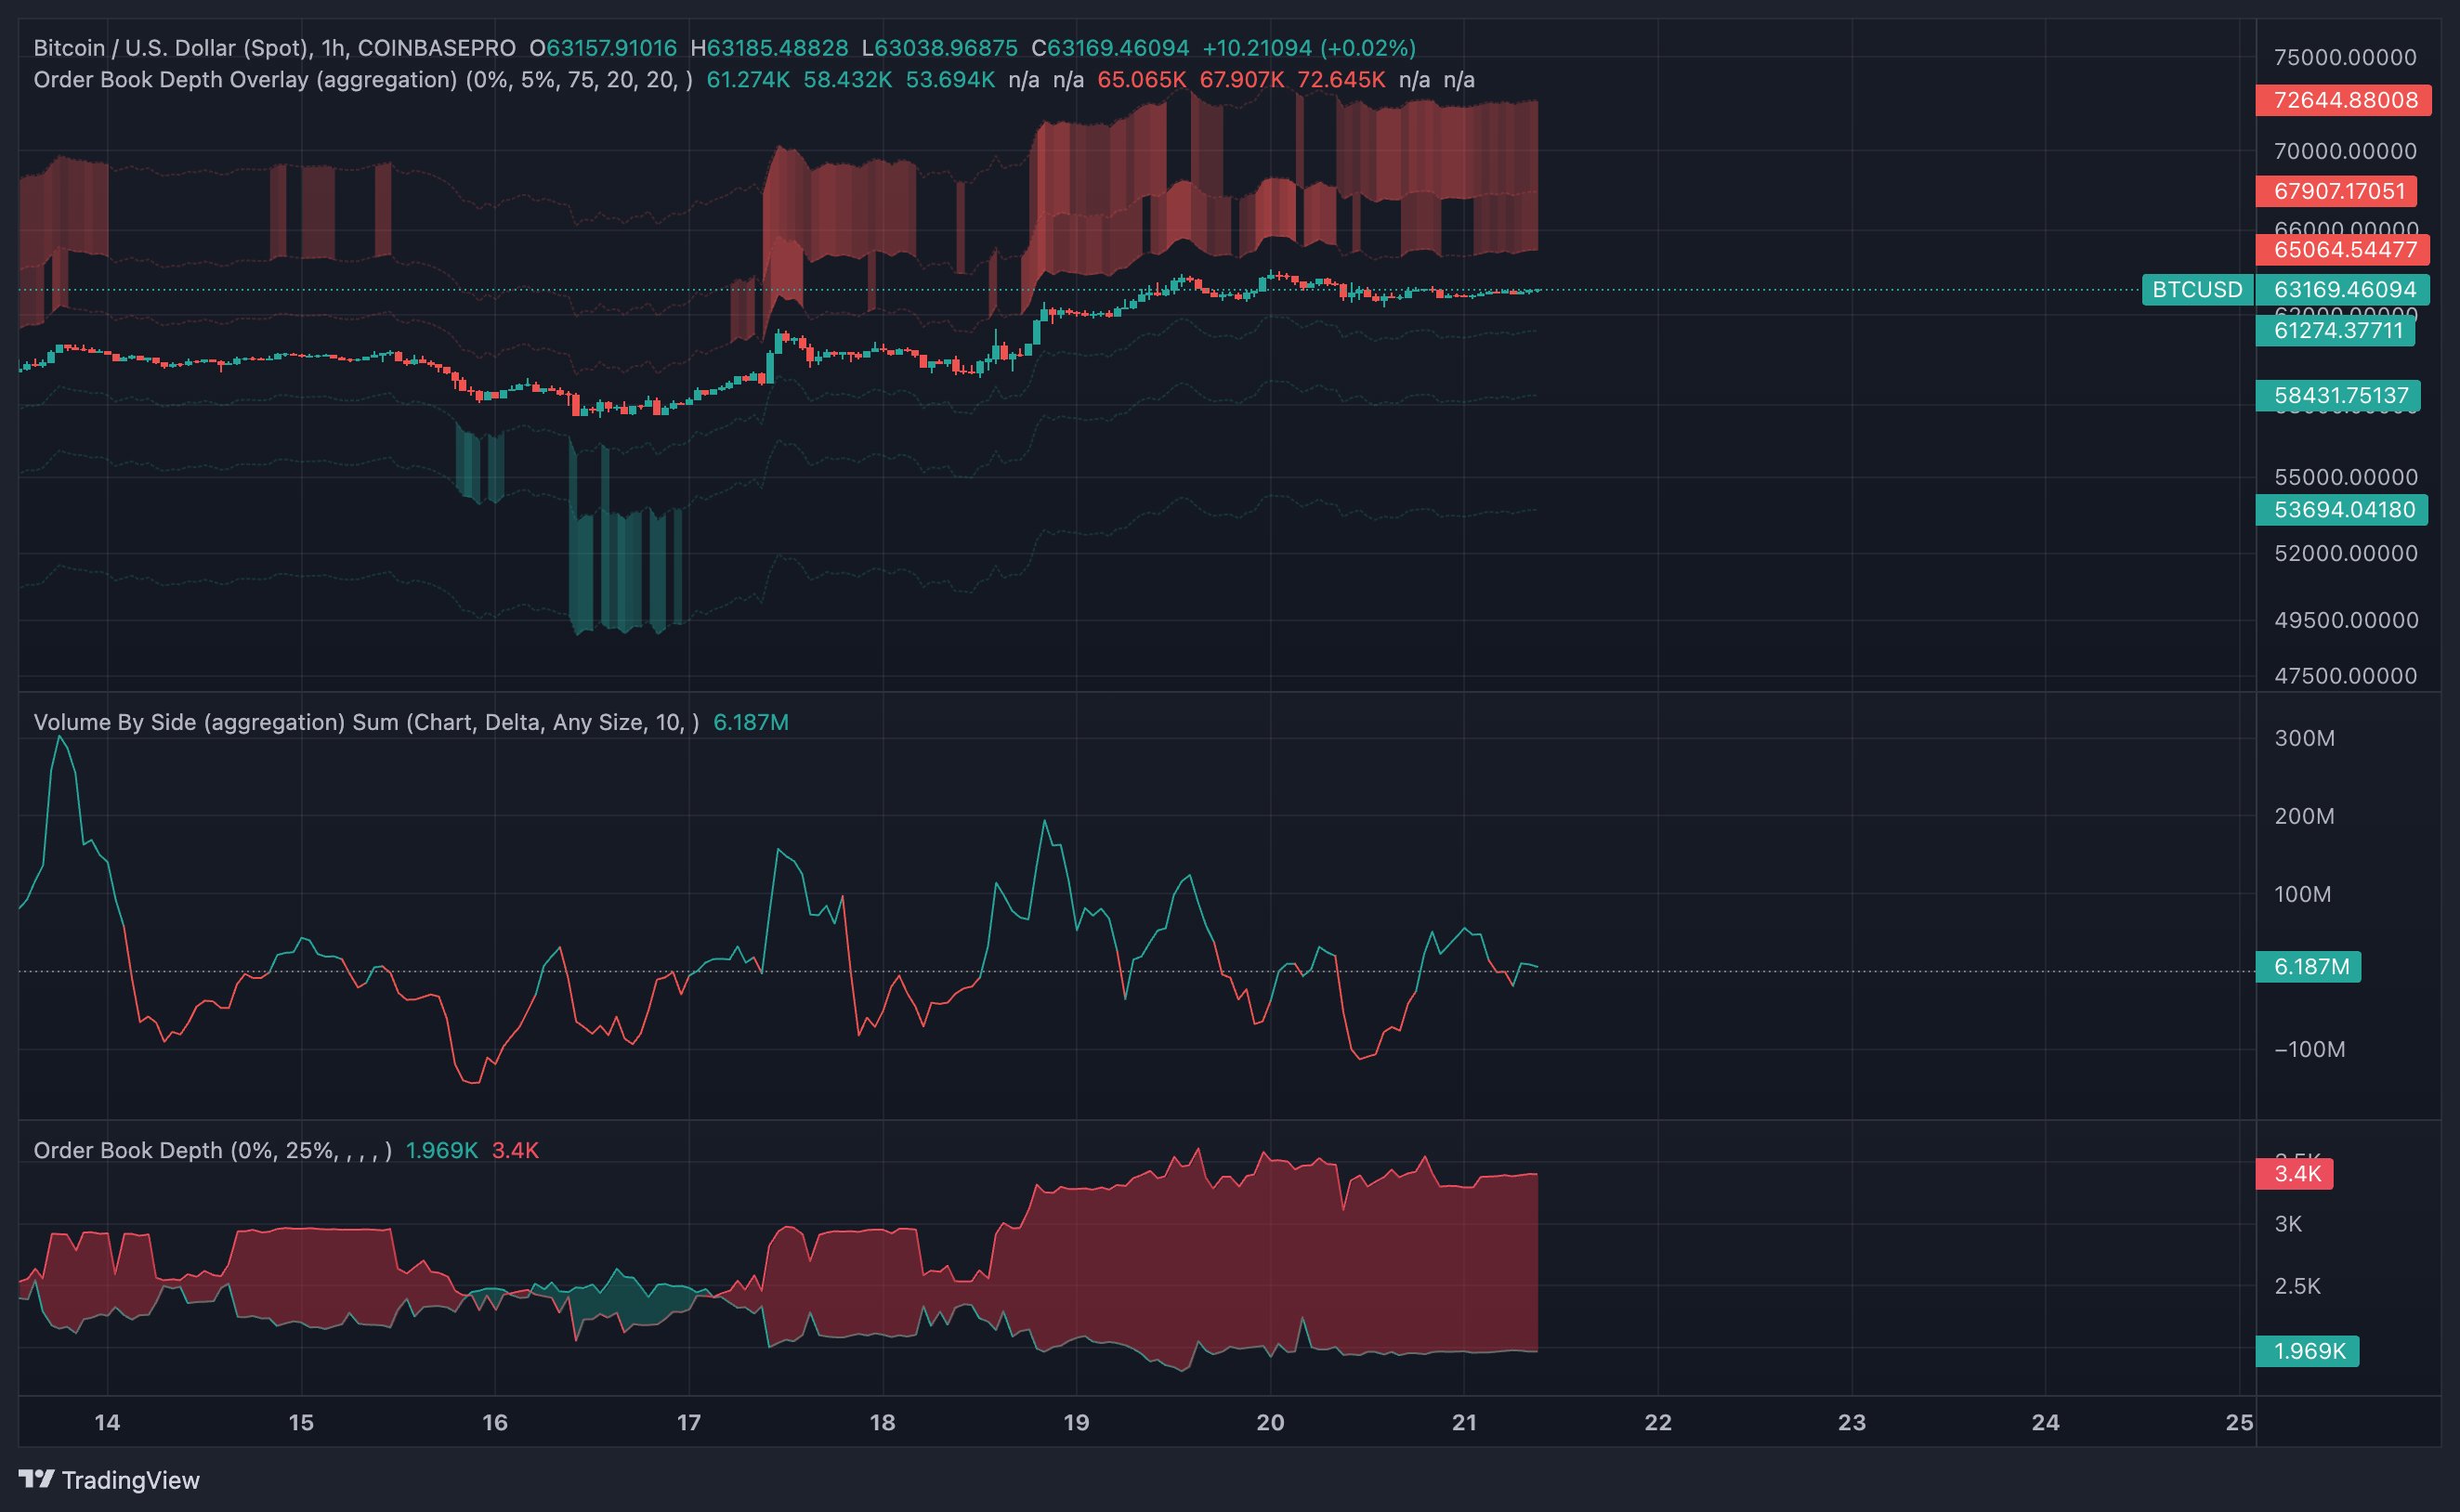This screenshot has width=2460, height=1512.
Task: Click date 25 on time axis
Action: (2240, 1422)
